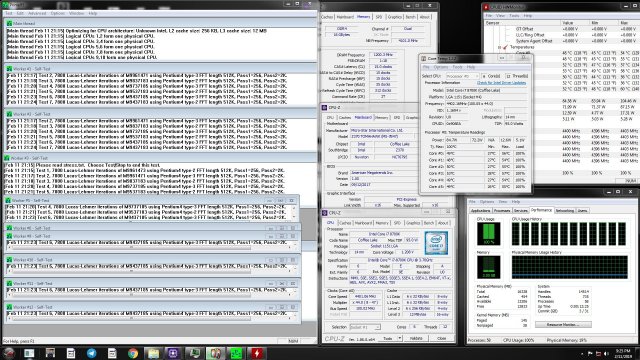640x360 pixels.
Task: Open the Tools dropdown arrow in CPU-Z
Action: pos(400,338)
